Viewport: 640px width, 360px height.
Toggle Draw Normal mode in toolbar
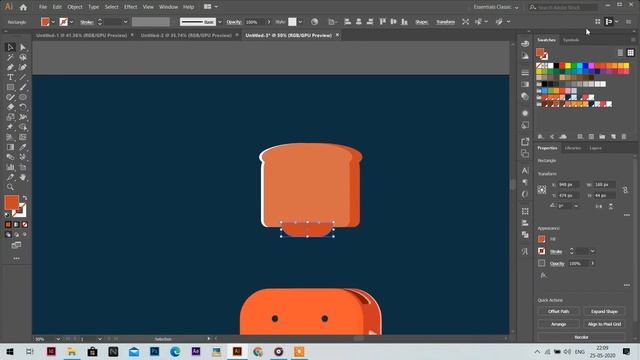[x=8, y=235]
